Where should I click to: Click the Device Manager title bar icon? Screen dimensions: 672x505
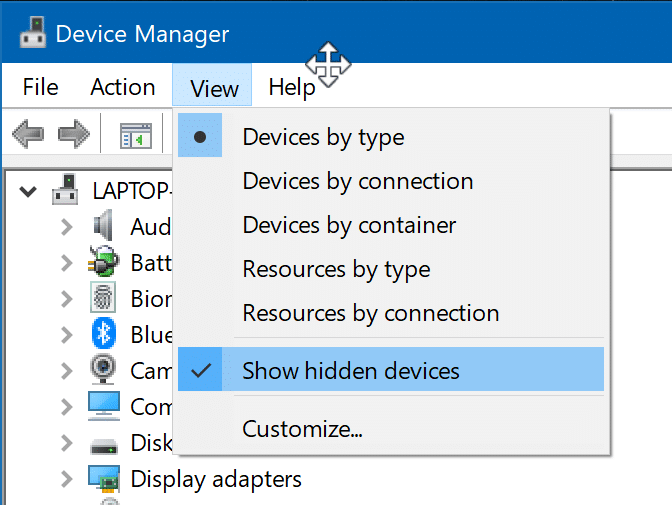click(33, 32)
